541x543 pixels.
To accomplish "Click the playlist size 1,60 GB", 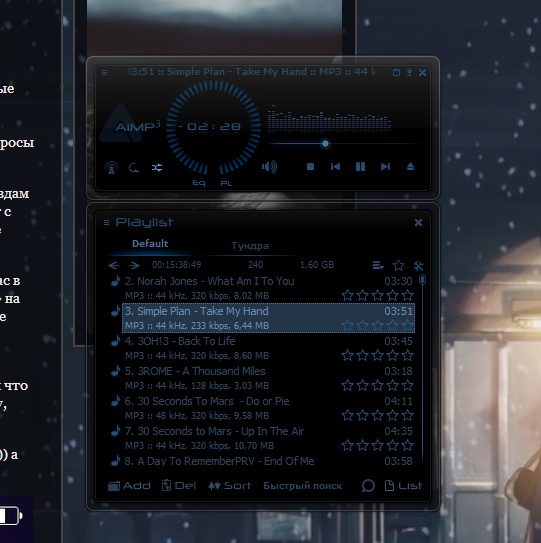I will coord(317,265).
